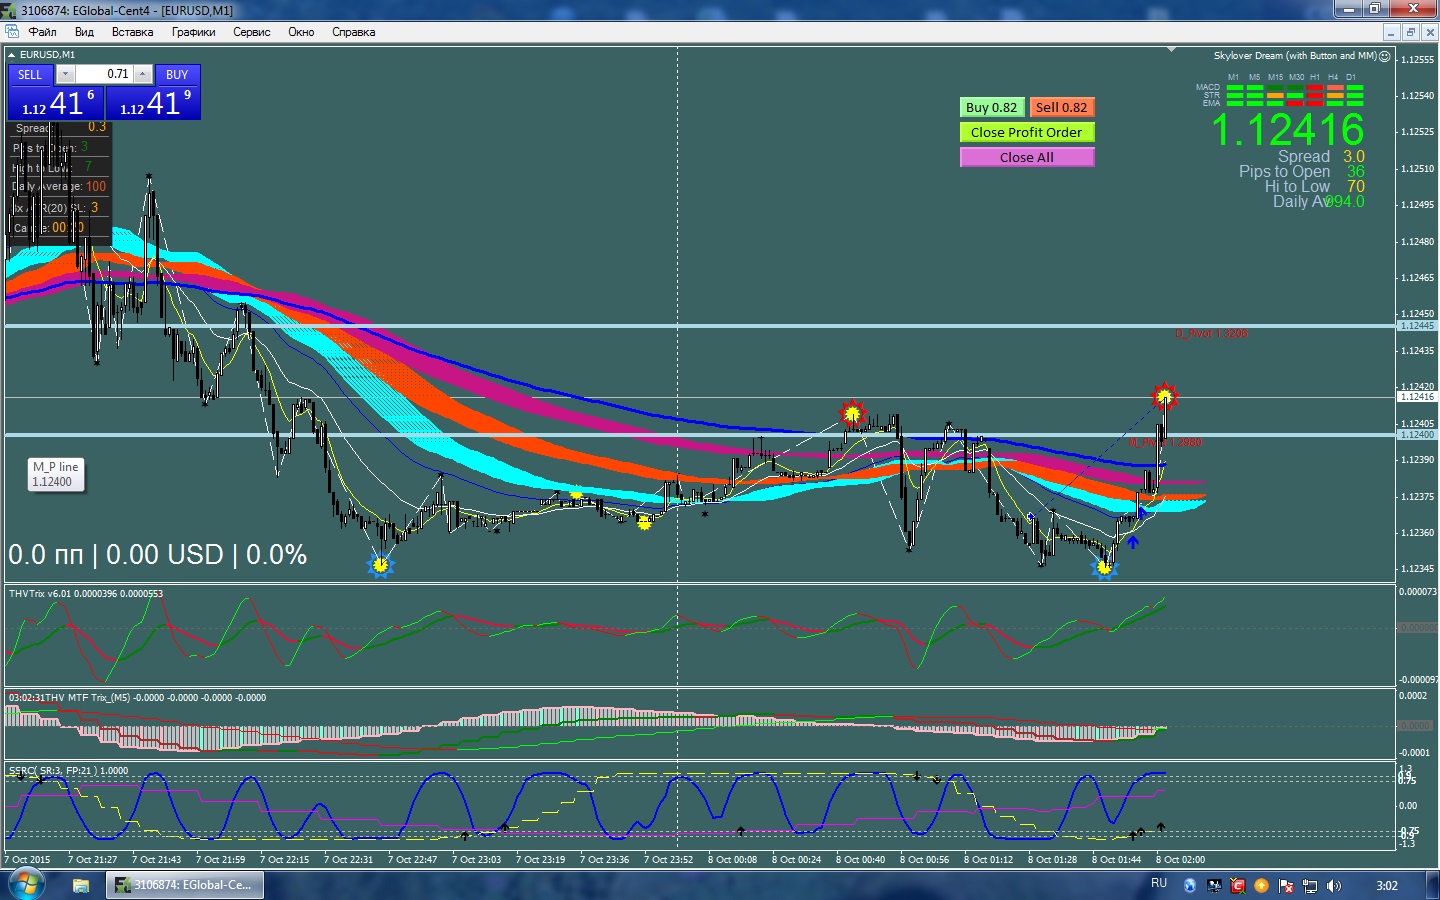Click the 0.71 lot volume field
This screenshot has width=1440, height=900.
[x=104, y=74]
